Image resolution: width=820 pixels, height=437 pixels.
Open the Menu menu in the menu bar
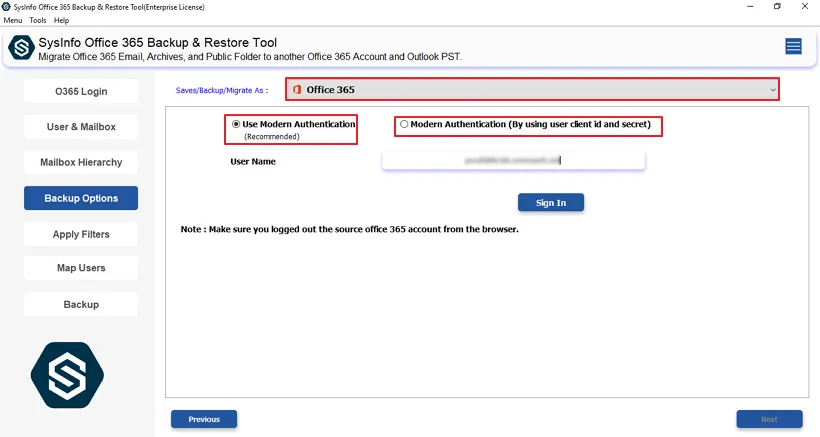(13, 20)
